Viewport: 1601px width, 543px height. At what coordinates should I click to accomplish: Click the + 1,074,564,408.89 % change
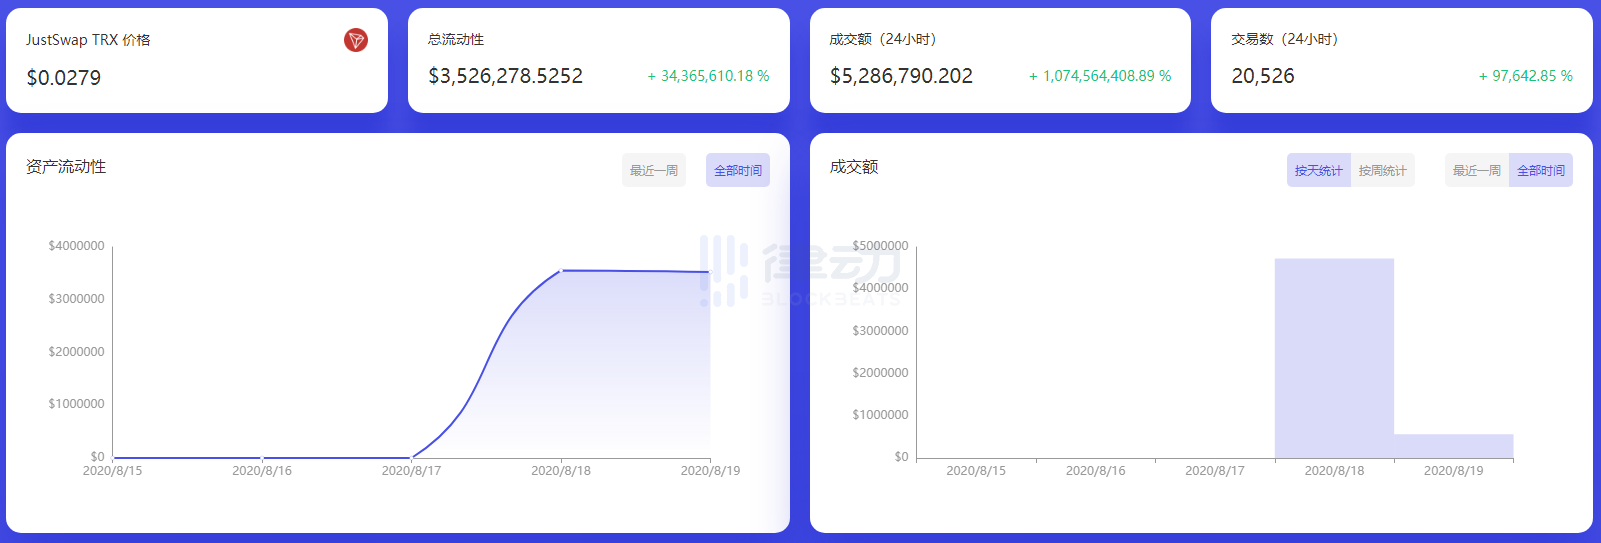1100,76
